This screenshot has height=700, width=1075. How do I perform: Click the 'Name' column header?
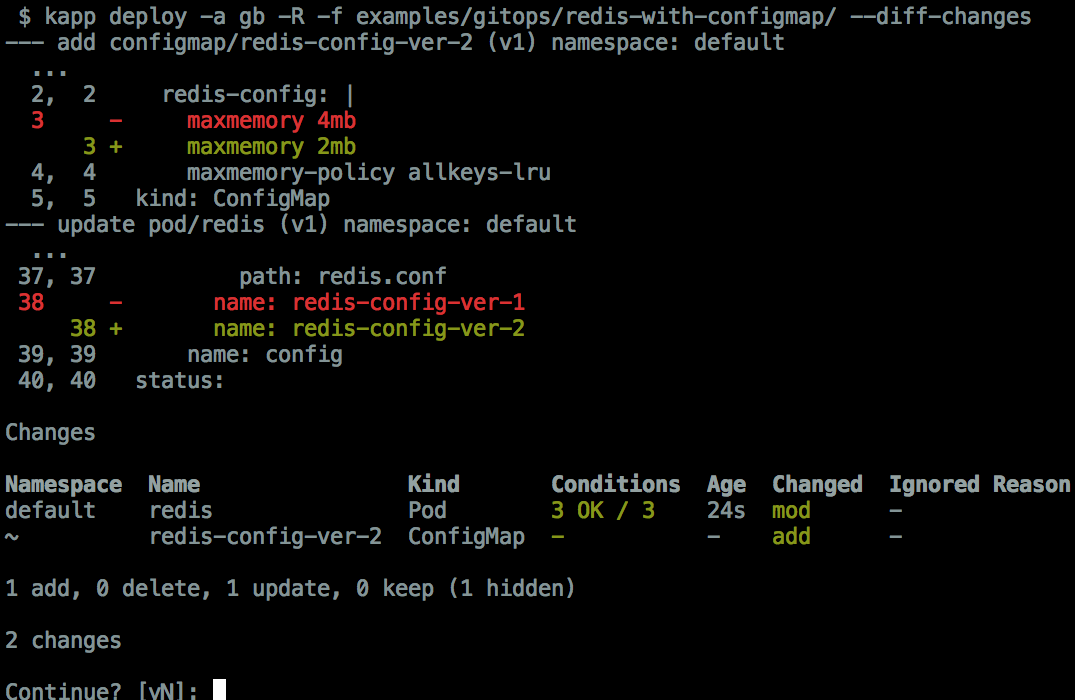[x=174, y=485]
